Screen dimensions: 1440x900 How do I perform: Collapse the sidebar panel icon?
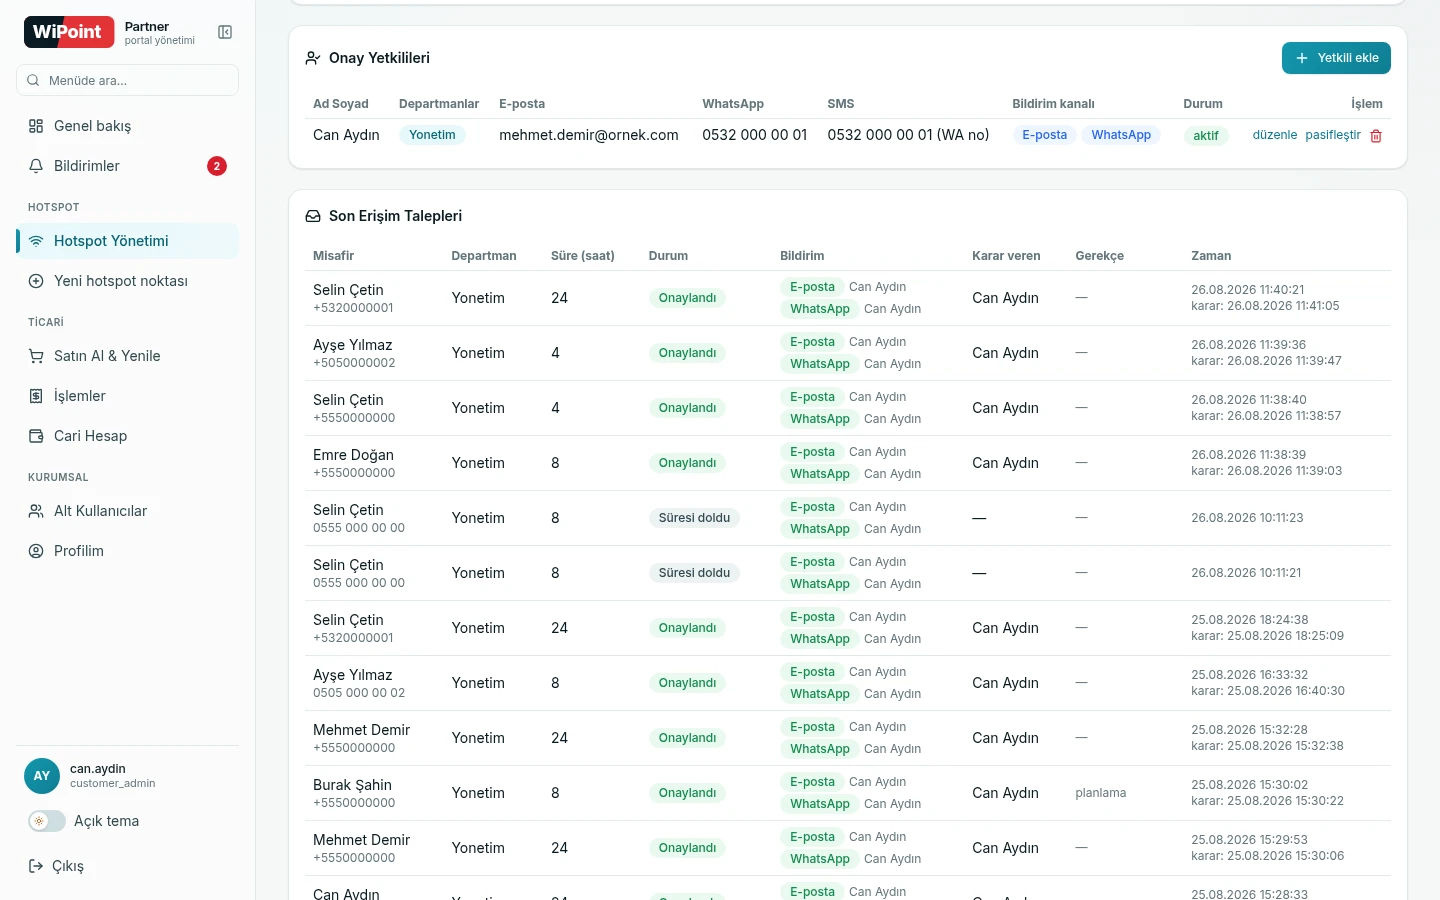(225, 33)
